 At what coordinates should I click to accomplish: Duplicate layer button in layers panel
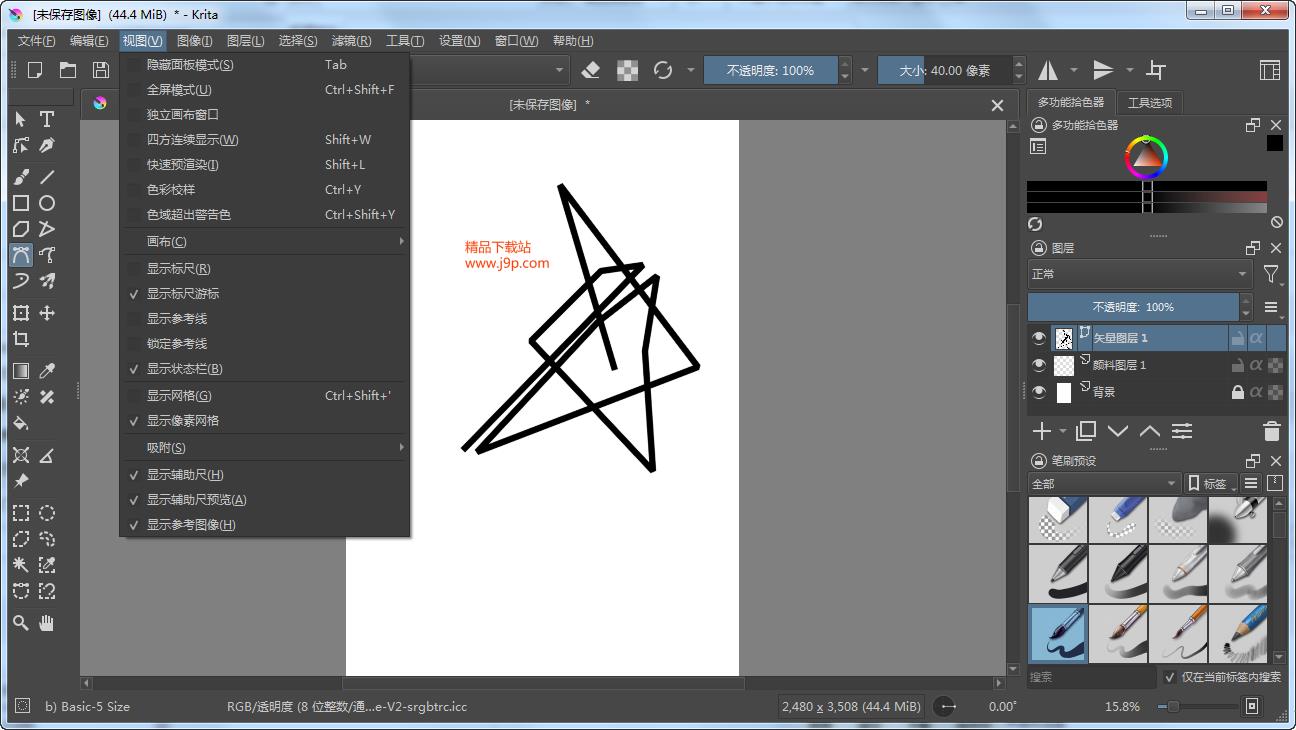[x=1086, y=431]
